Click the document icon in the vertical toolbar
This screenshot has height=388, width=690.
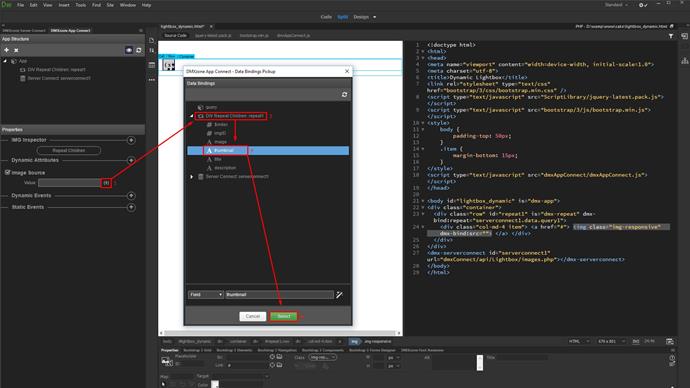click(152, 40)
